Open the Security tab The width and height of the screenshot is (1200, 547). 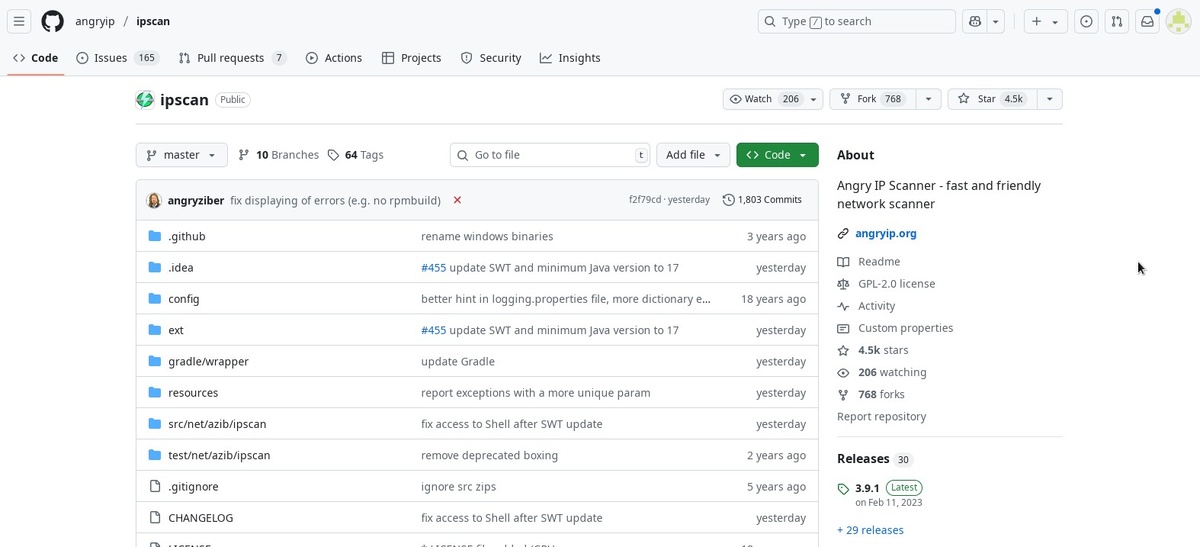click(x=491, y=58)
